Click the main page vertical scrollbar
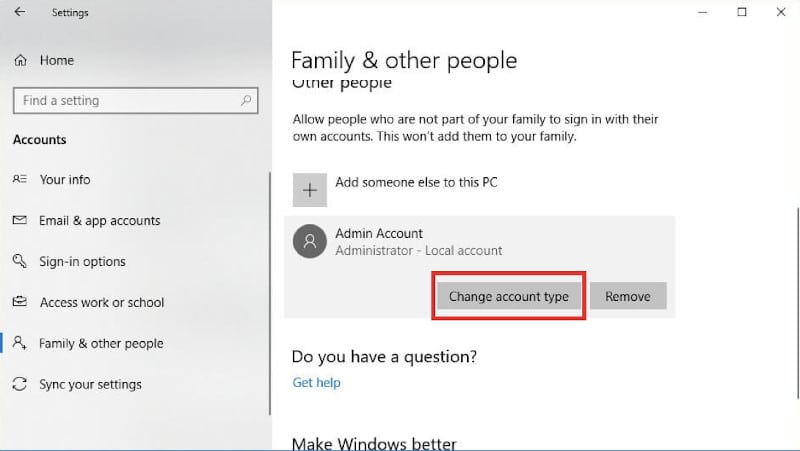 tap(797, 303)
